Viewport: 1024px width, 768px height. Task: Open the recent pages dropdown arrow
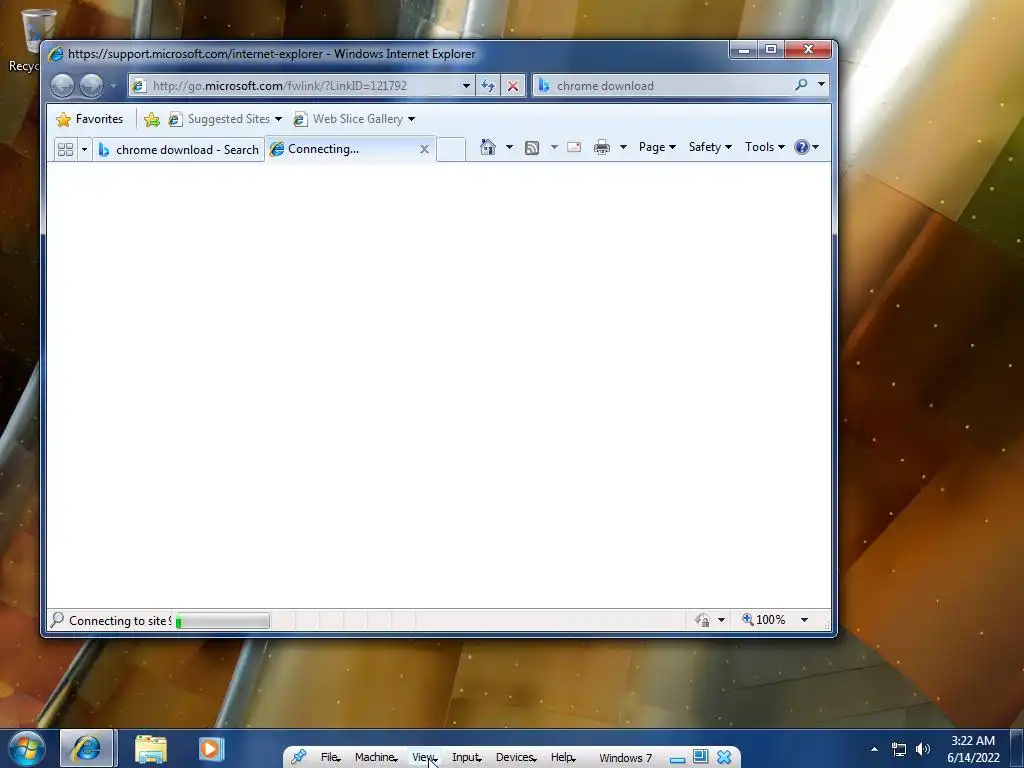pos(113,86)
